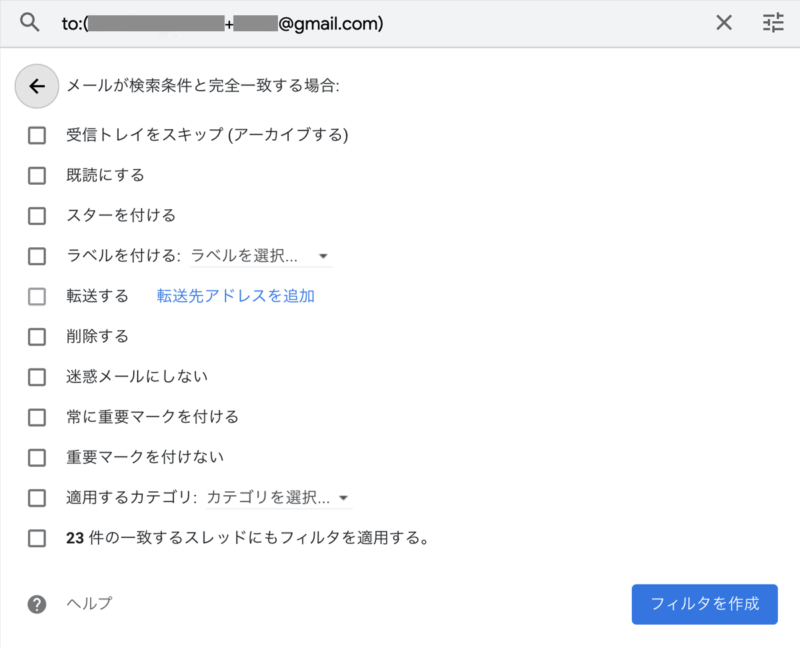Enable 受信トレイをスキップ checkbox

[x=37, y=135]
